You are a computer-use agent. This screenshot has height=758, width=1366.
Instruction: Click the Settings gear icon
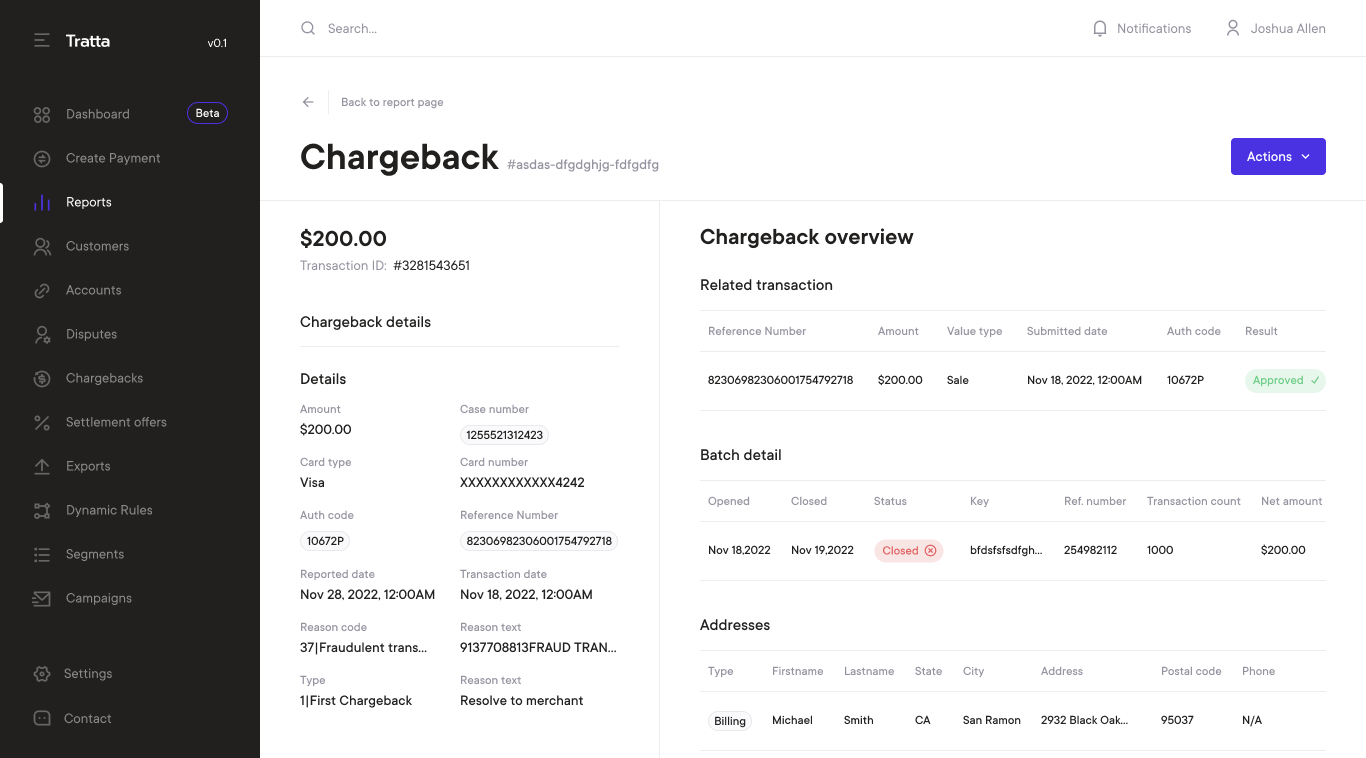42,674
